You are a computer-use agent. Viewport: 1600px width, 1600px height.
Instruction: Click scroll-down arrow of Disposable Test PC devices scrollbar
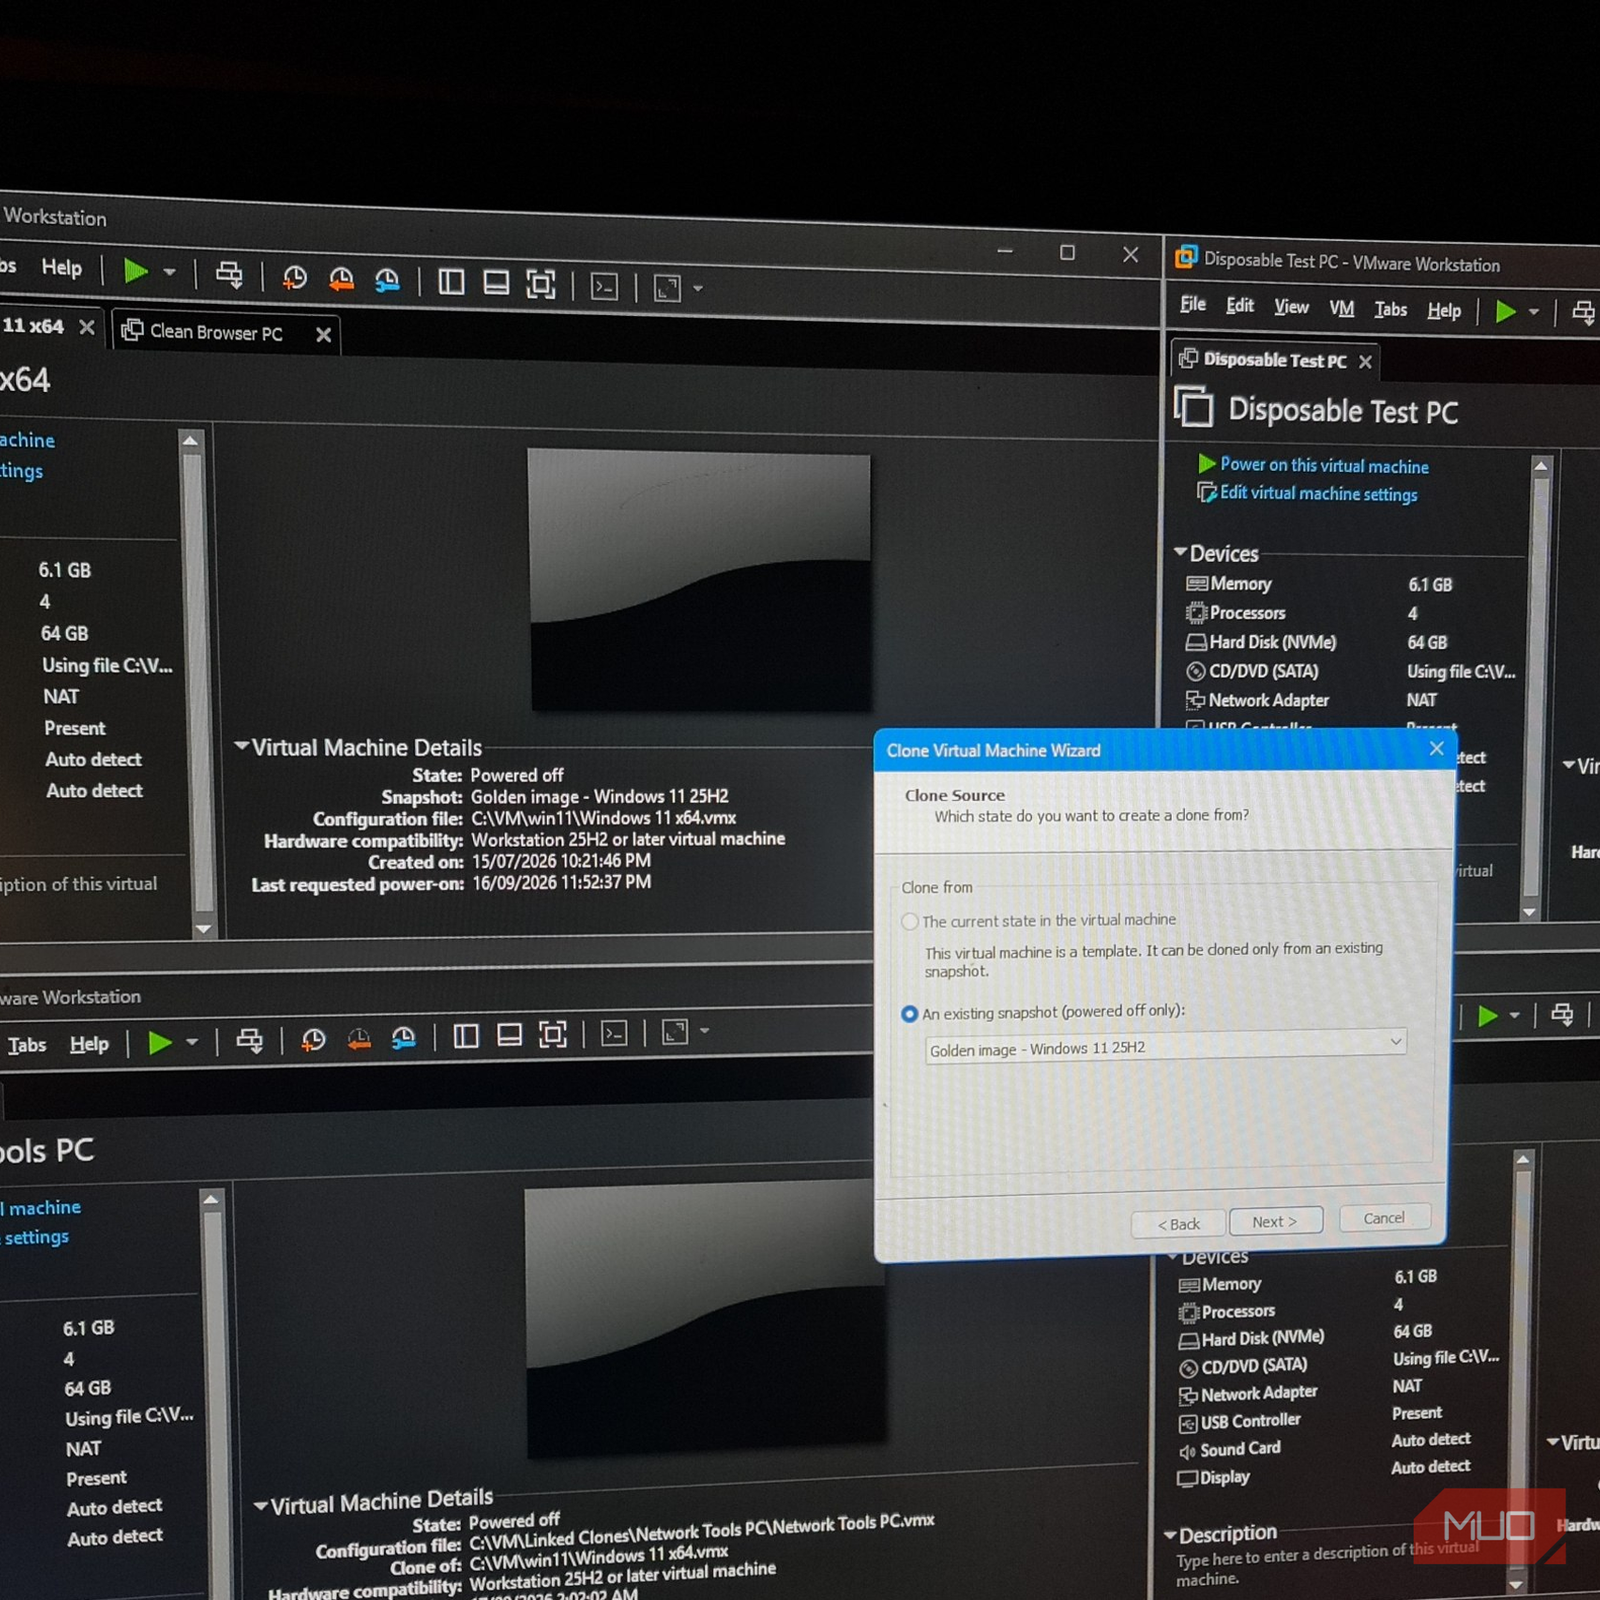point(1528,912)
